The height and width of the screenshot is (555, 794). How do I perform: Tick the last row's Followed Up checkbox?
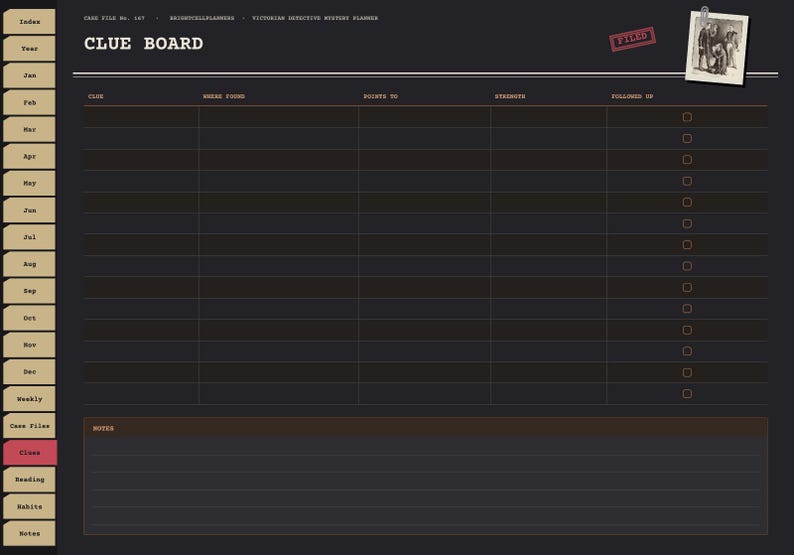[x=687, y=393]
